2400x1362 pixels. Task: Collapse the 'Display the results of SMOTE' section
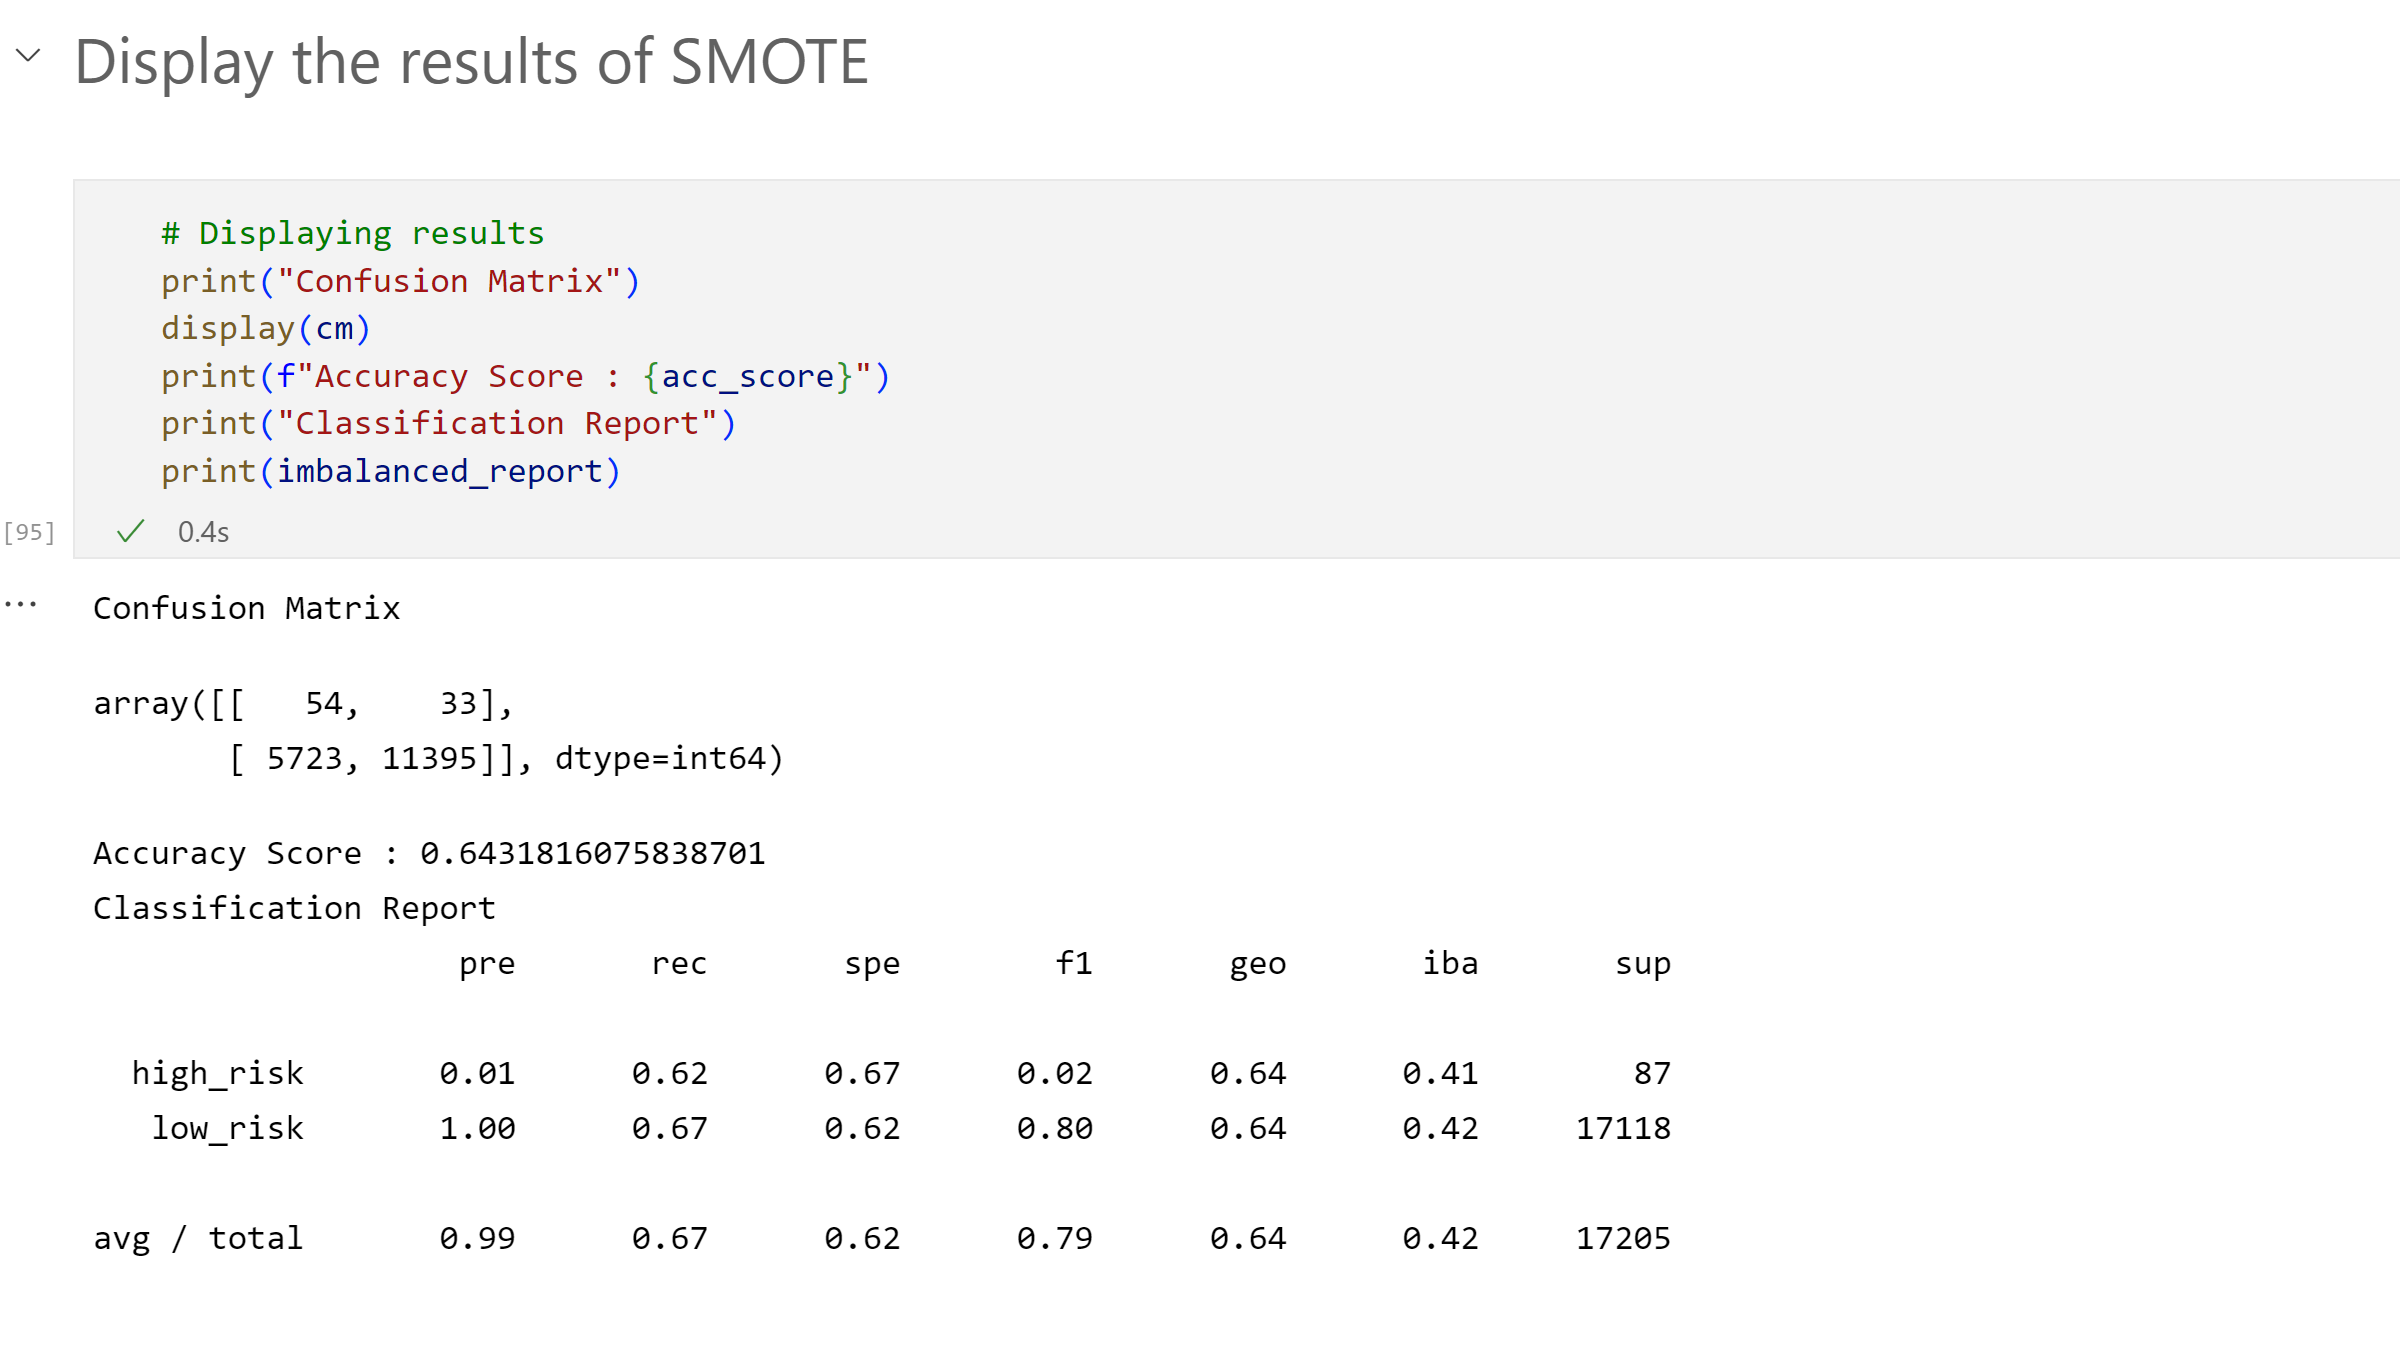pyautogui.click(x=28, y=56)
